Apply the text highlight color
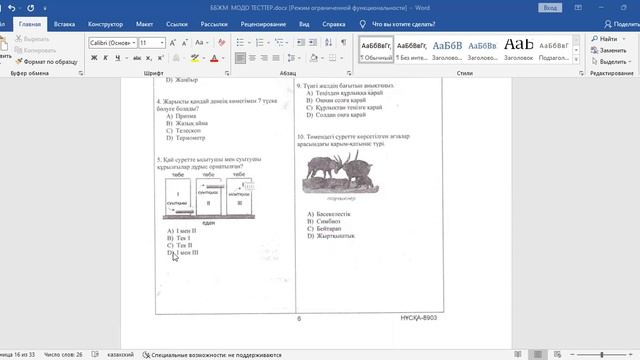640x360 pixels. point(195,58)
